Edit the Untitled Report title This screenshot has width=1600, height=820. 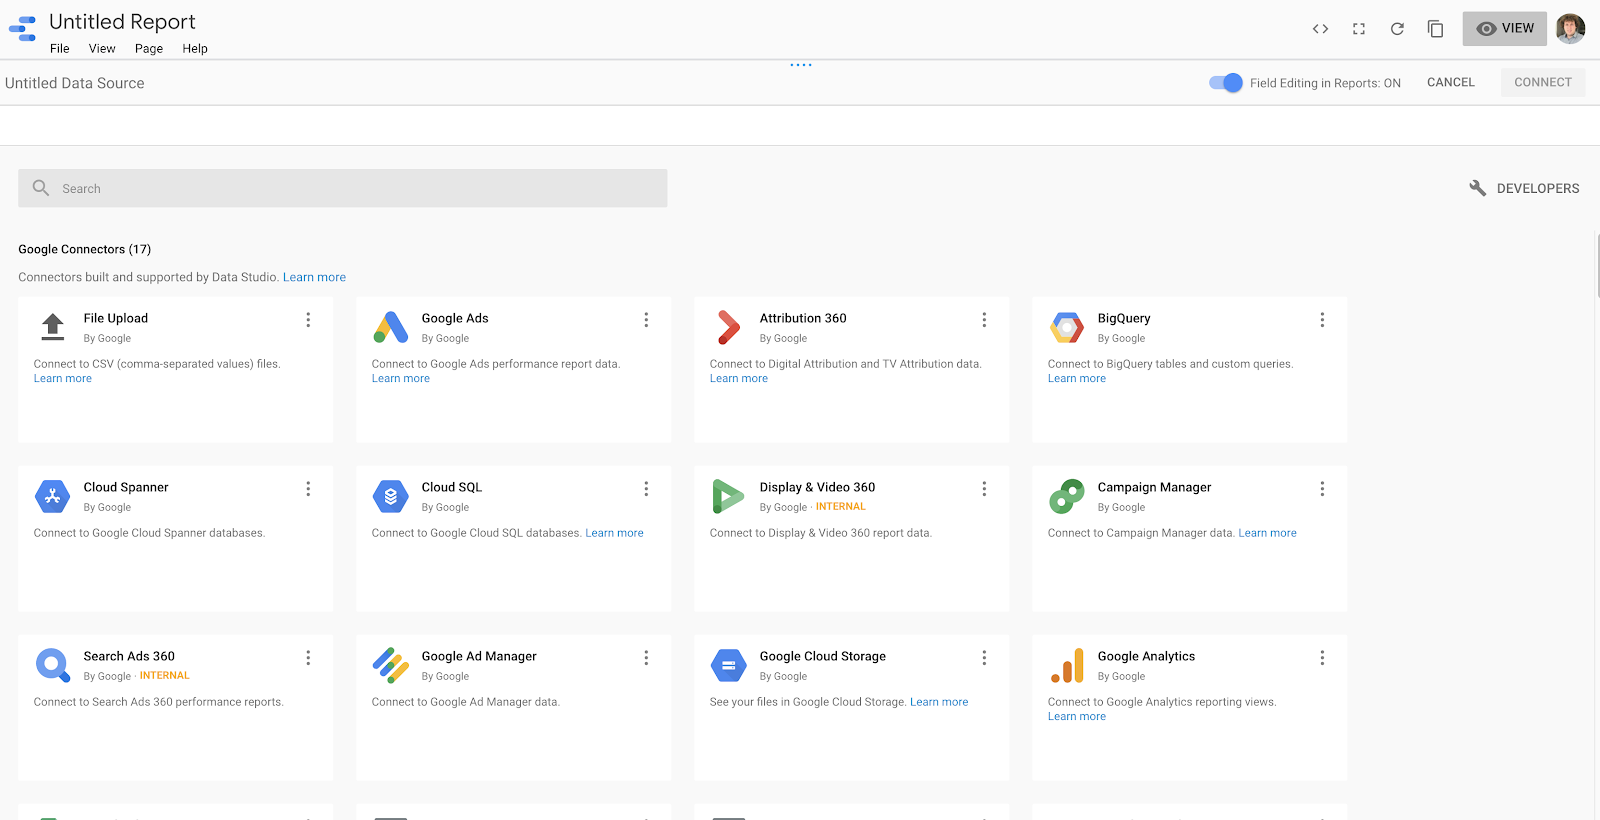coord(122,22)
